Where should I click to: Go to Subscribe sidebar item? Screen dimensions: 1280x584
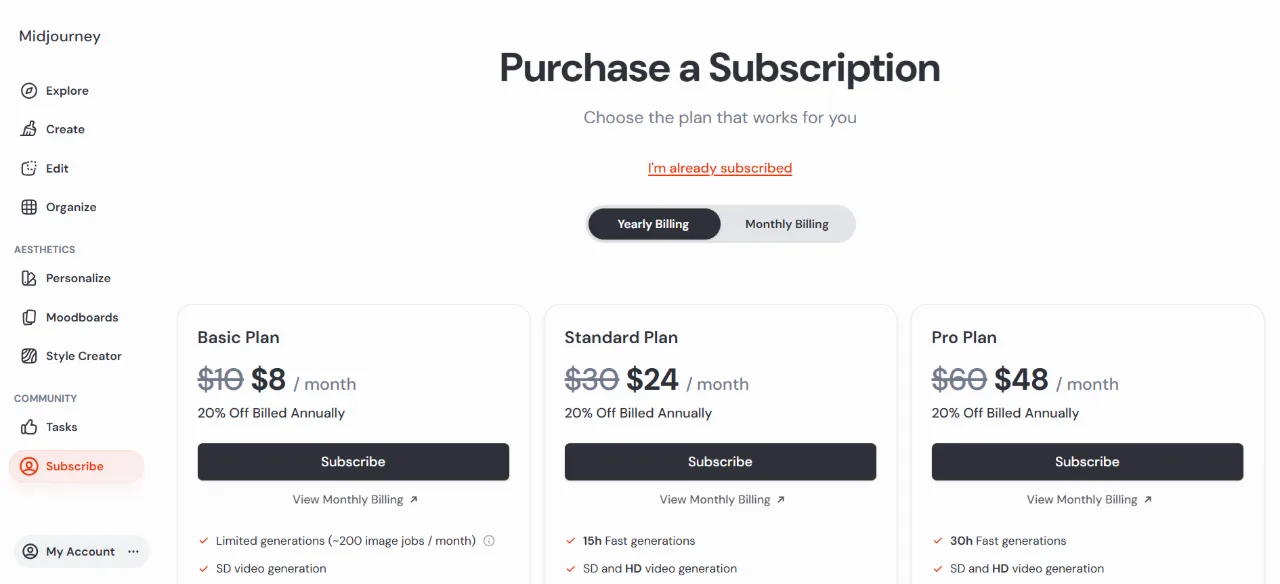click(x=76, y=466)
